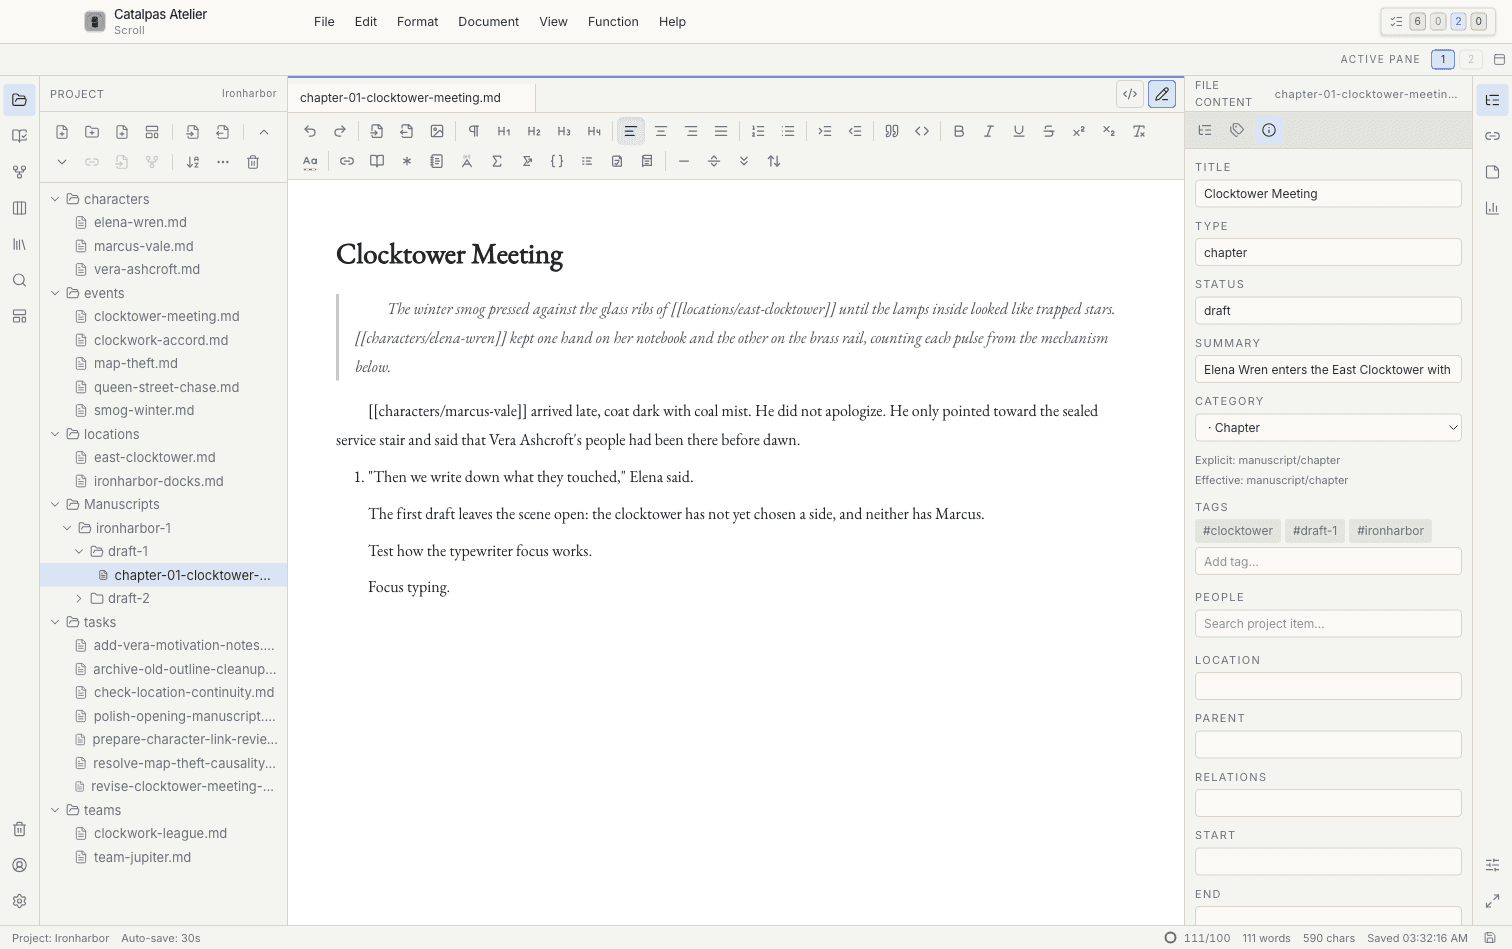Open the settings gear in left sidebar

point(19,901)
